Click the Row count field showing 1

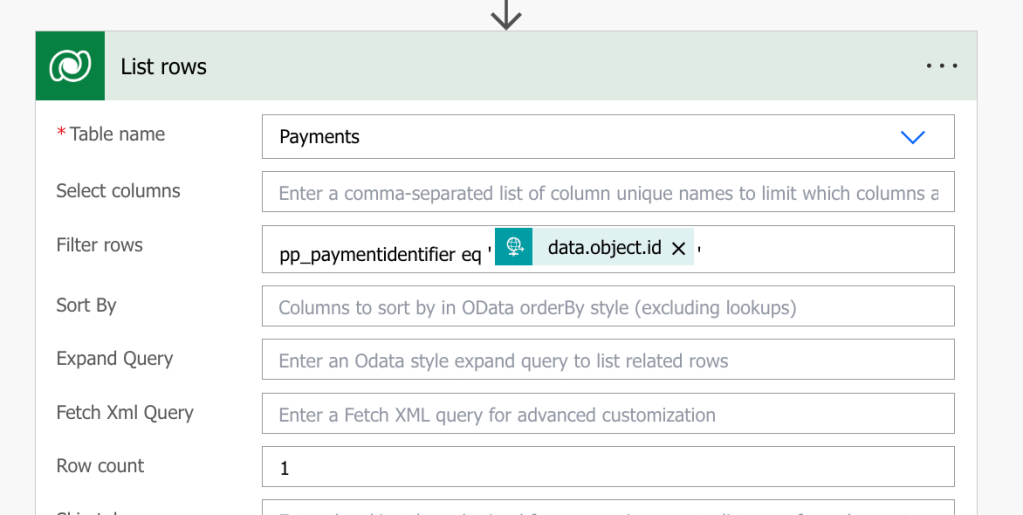coord(608,467)
